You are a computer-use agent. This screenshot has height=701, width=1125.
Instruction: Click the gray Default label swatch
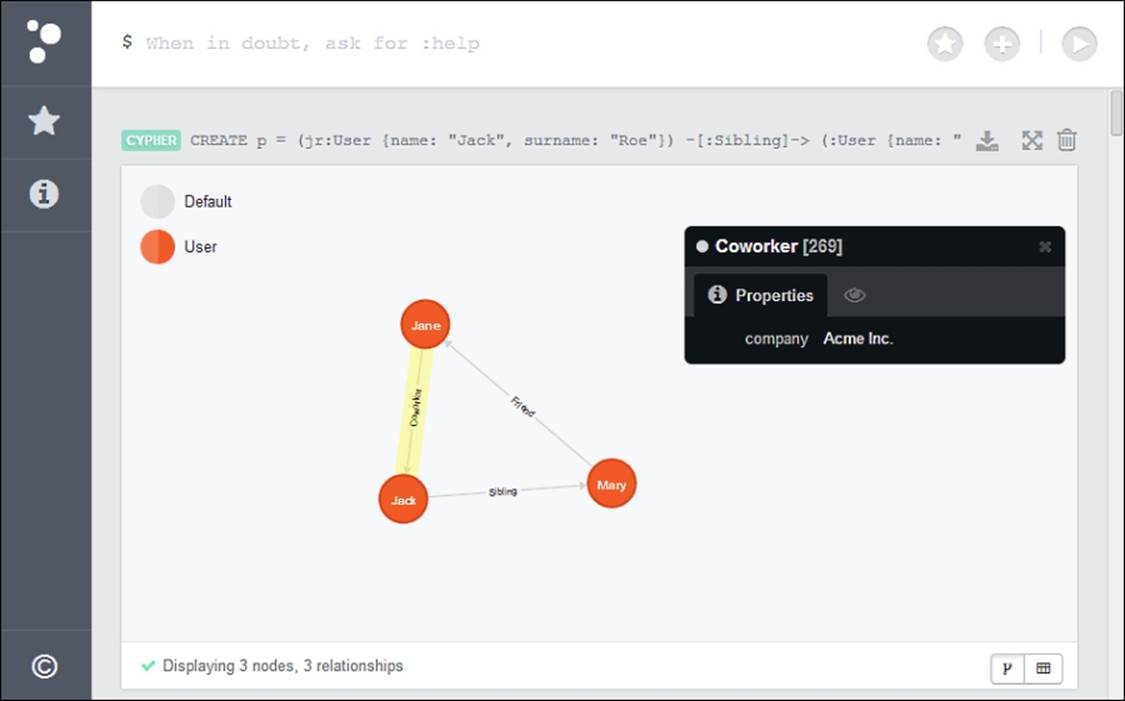[157, 202]
